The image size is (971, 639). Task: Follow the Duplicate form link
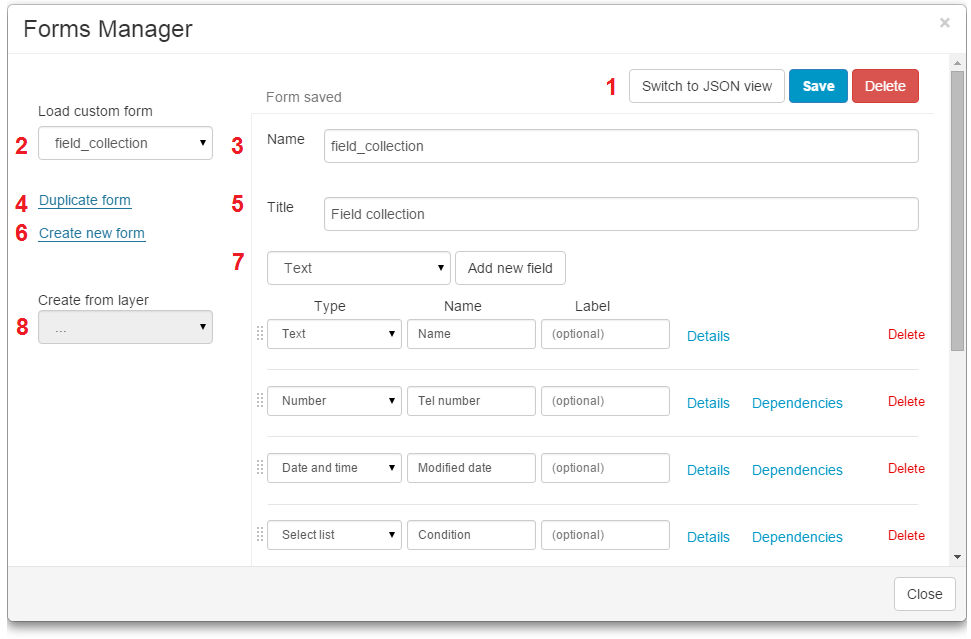coord(85,201)
